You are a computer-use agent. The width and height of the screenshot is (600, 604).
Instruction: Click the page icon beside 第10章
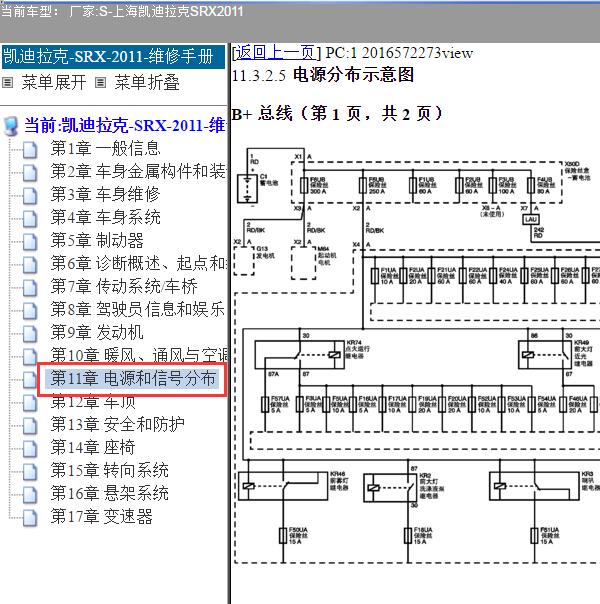tap(30, 357)
